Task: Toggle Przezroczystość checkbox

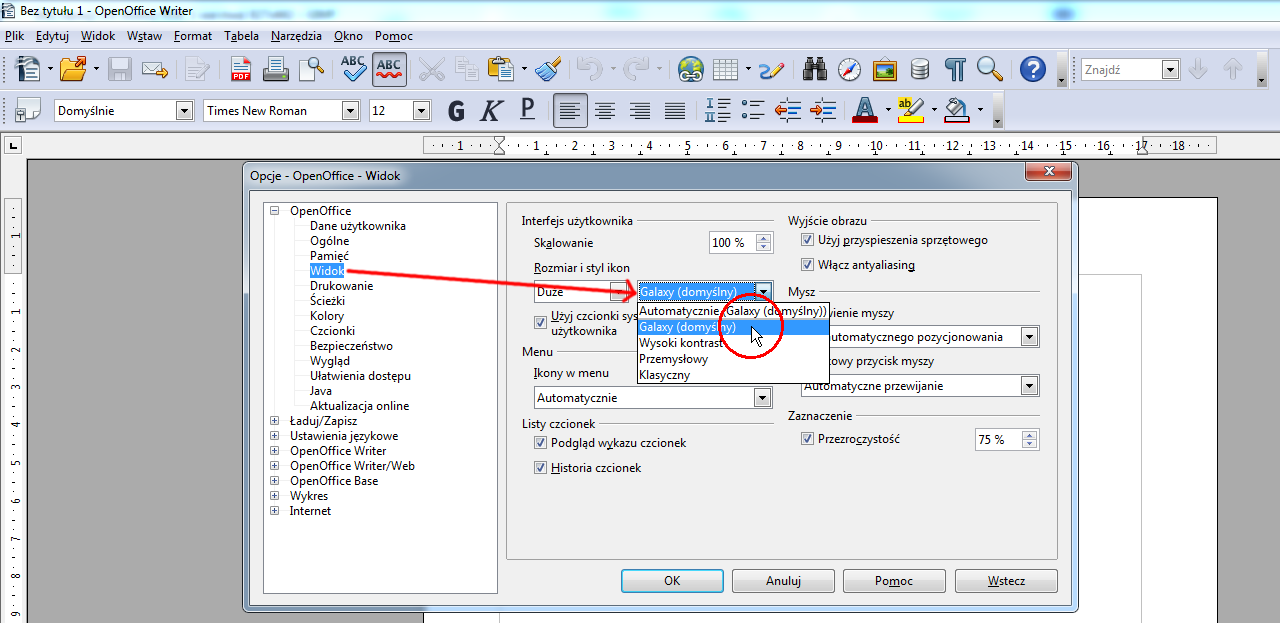Action: tap(807, 439)
